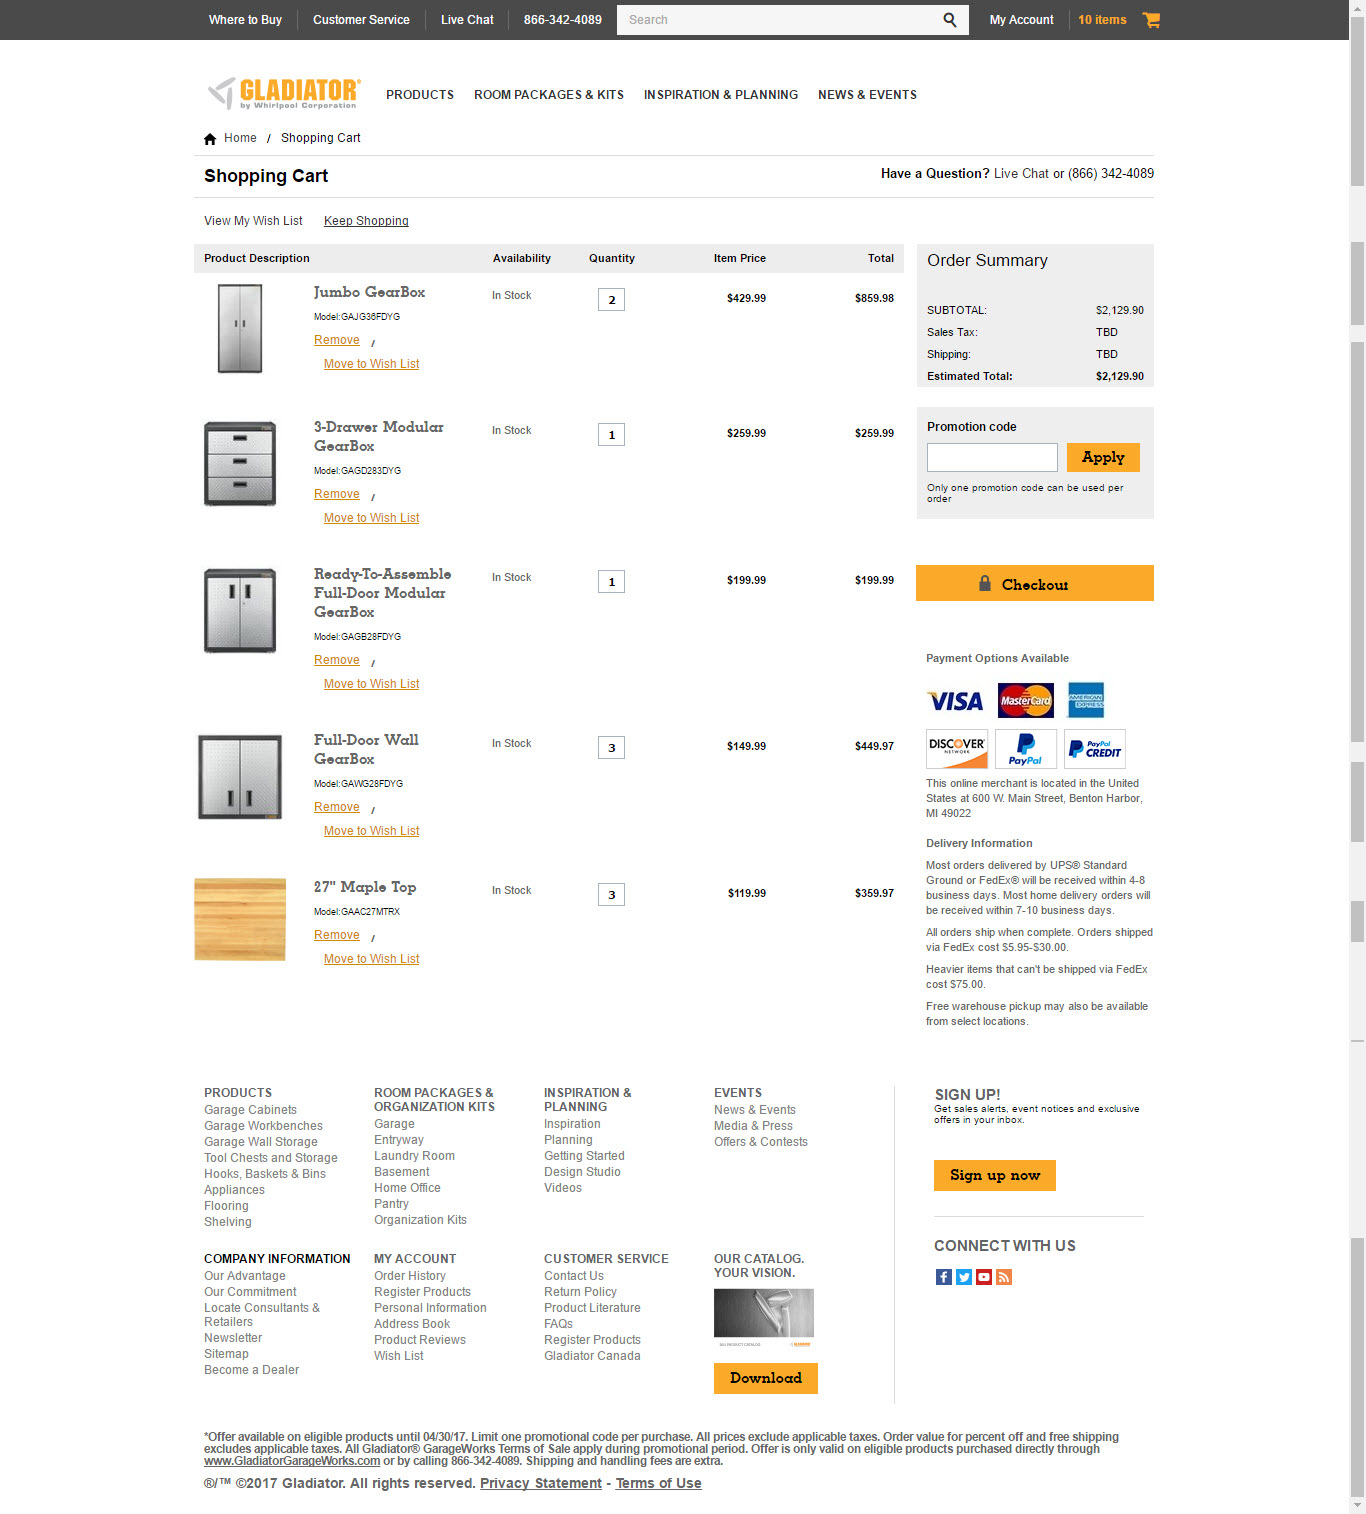
Task: Open Offers & Contests footer link
Action: 761,1142
